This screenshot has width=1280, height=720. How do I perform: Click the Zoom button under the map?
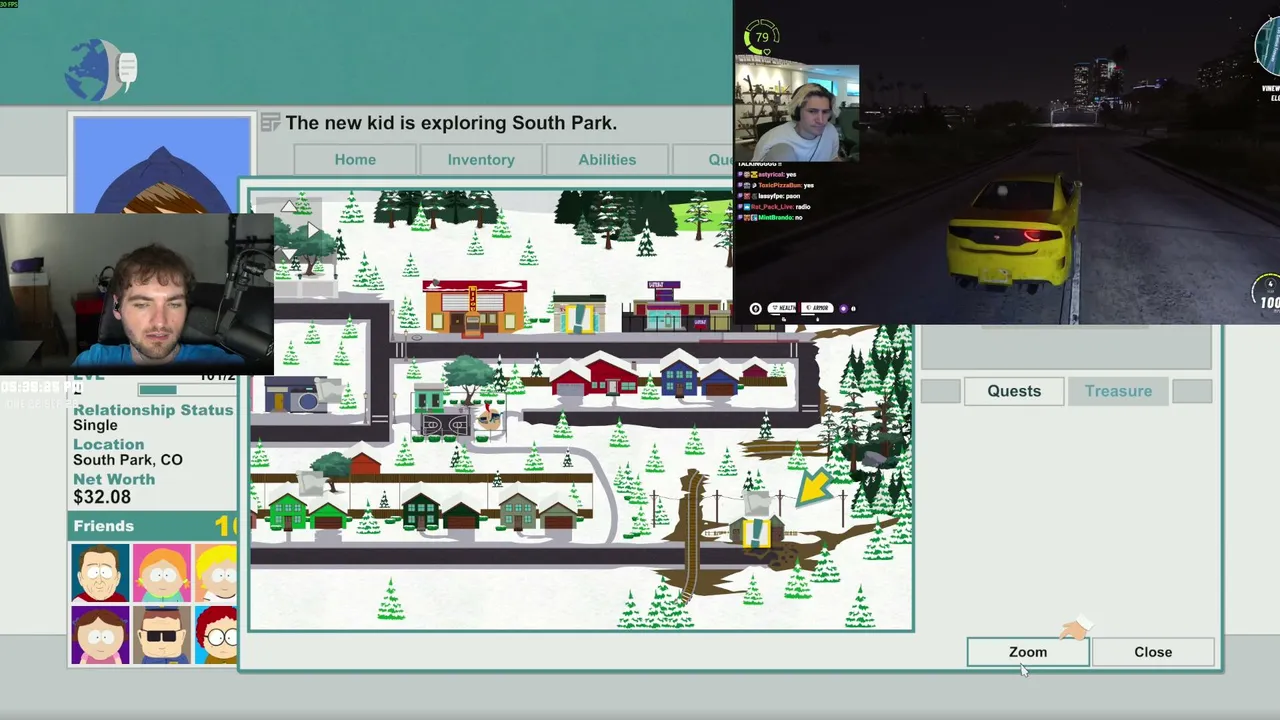[x=1028, y=652]
